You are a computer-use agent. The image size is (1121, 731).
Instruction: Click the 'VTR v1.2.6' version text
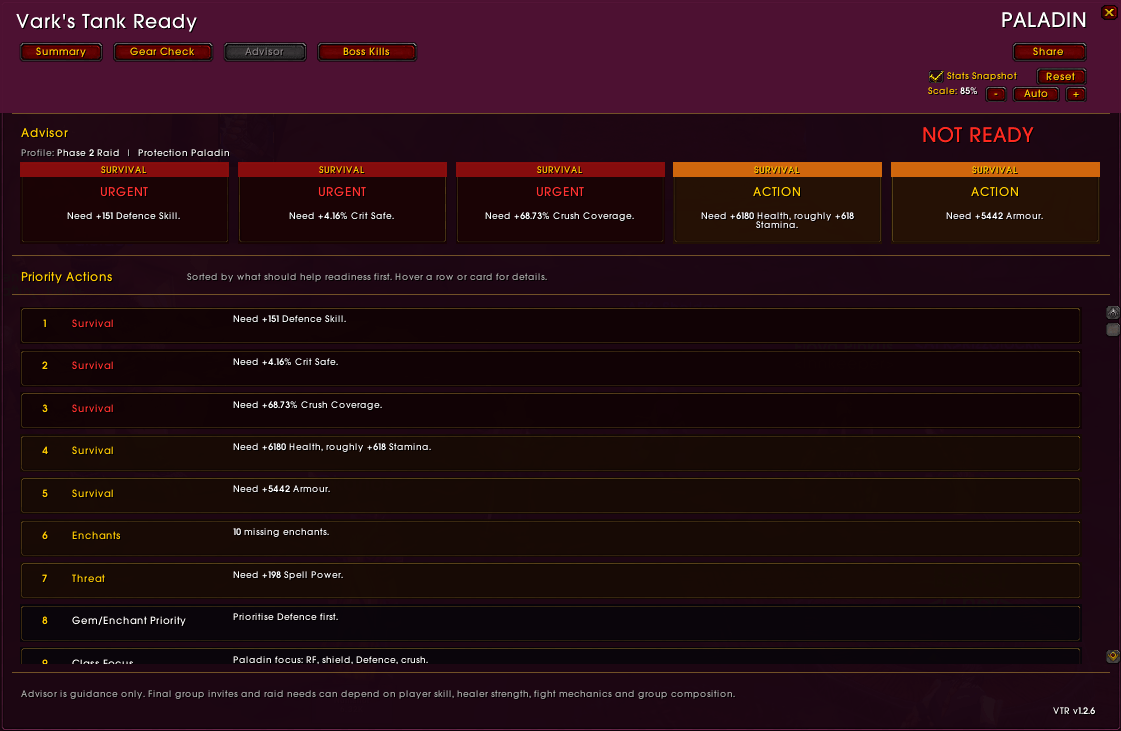(x=1074, y=711)
